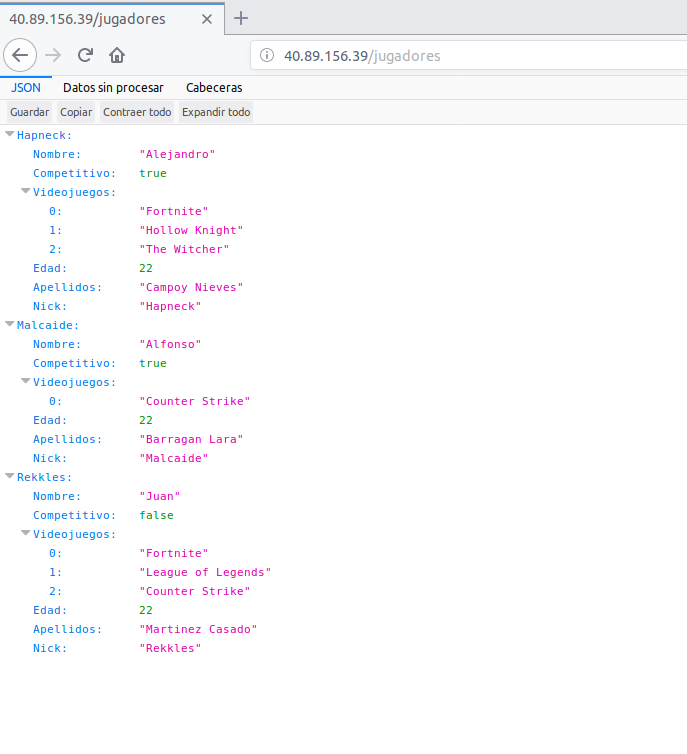Collapse the Hapneck node
Screen dimensions: 687x754
coord(10,134)
